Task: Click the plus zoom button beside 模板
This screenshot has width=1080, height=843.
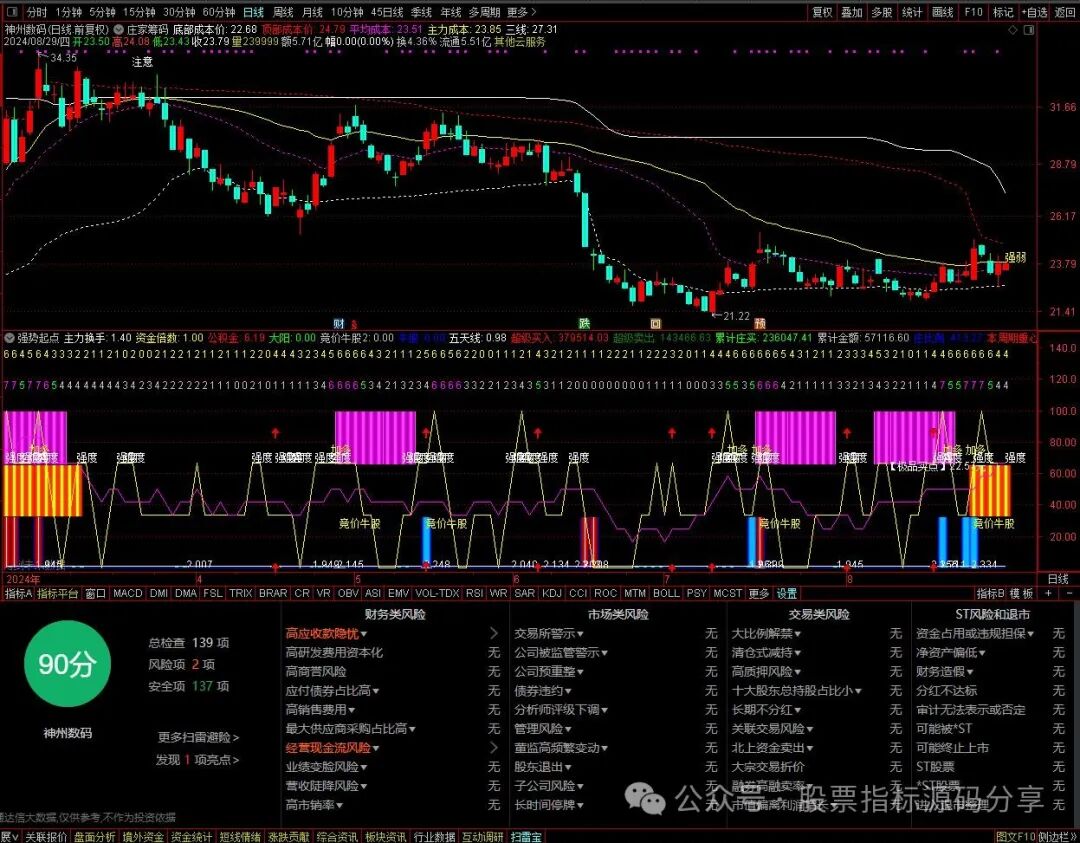Action: [x=1049, y=593]
